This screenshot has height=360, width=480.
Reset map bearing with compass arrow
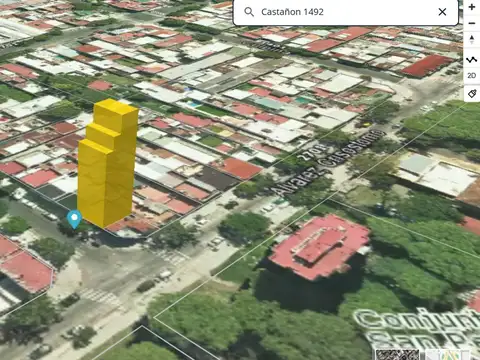coord(472,40)
